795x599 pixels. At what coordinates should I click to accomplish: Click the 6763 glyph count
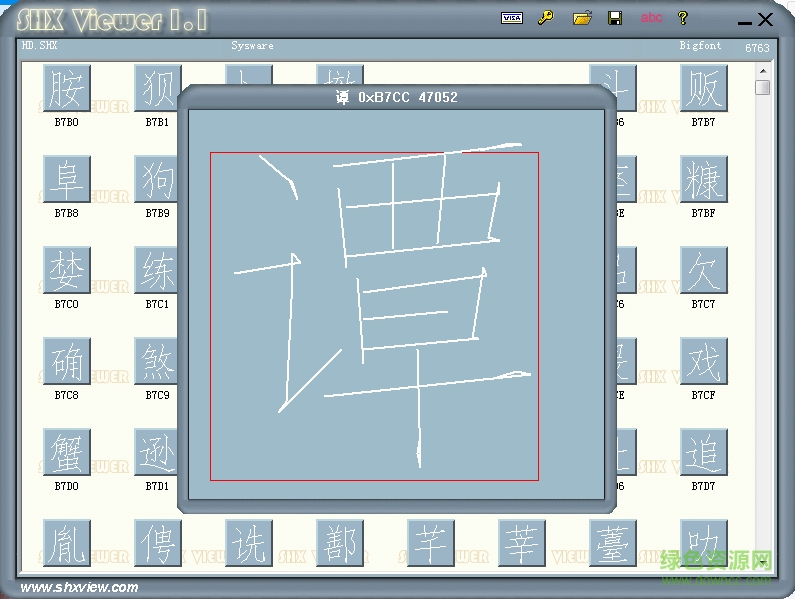click(x=757, y=48)
